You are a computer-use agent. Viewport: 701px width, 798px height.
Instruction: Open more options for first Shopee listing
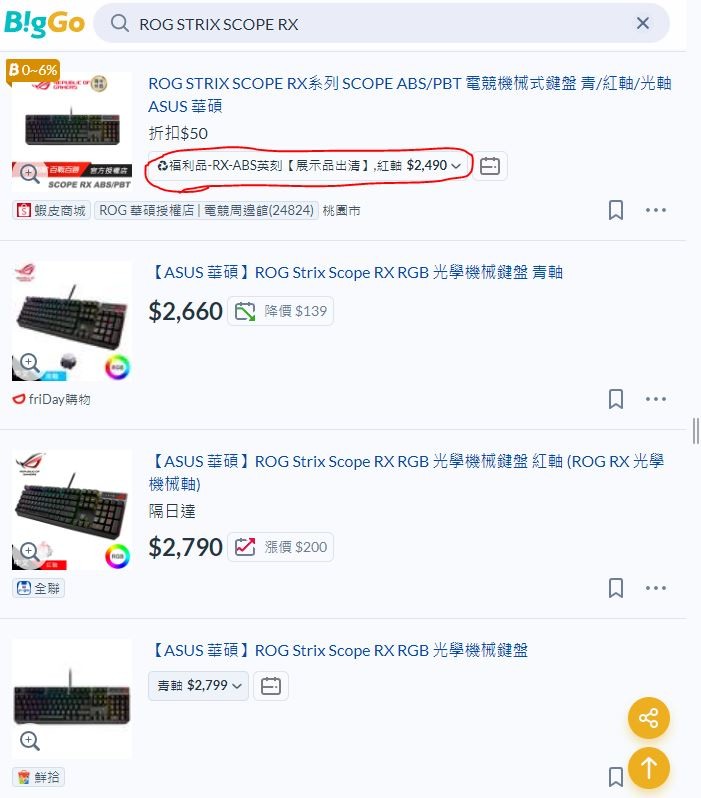(x=656, y=210)
